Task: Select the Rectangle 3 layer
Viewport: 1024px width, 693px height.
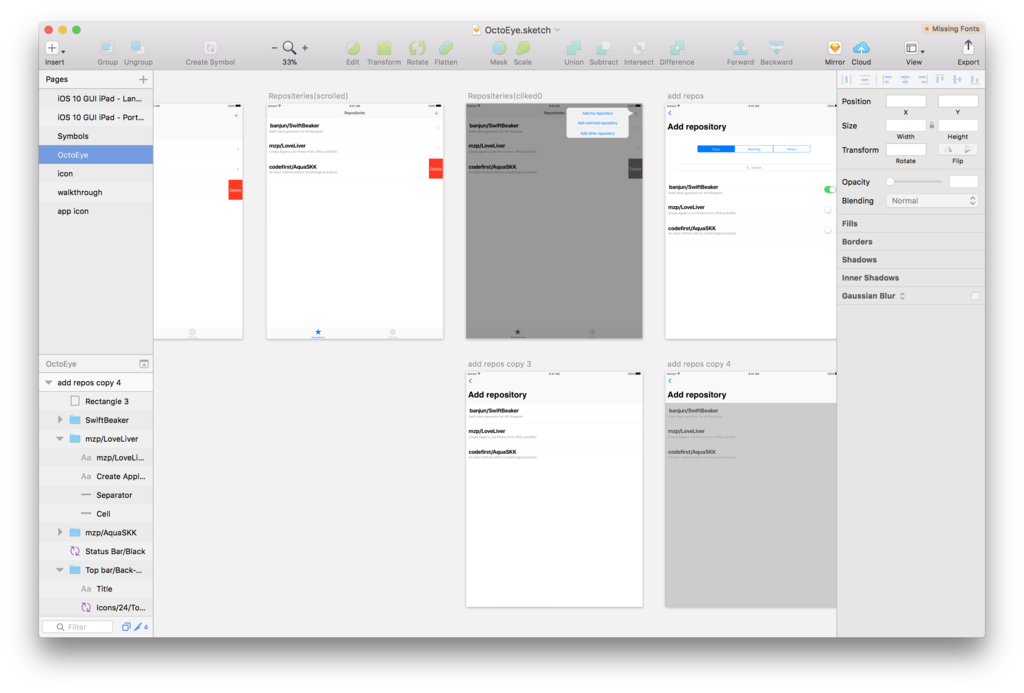Action: pyautogui.click(x=96, y=401)
